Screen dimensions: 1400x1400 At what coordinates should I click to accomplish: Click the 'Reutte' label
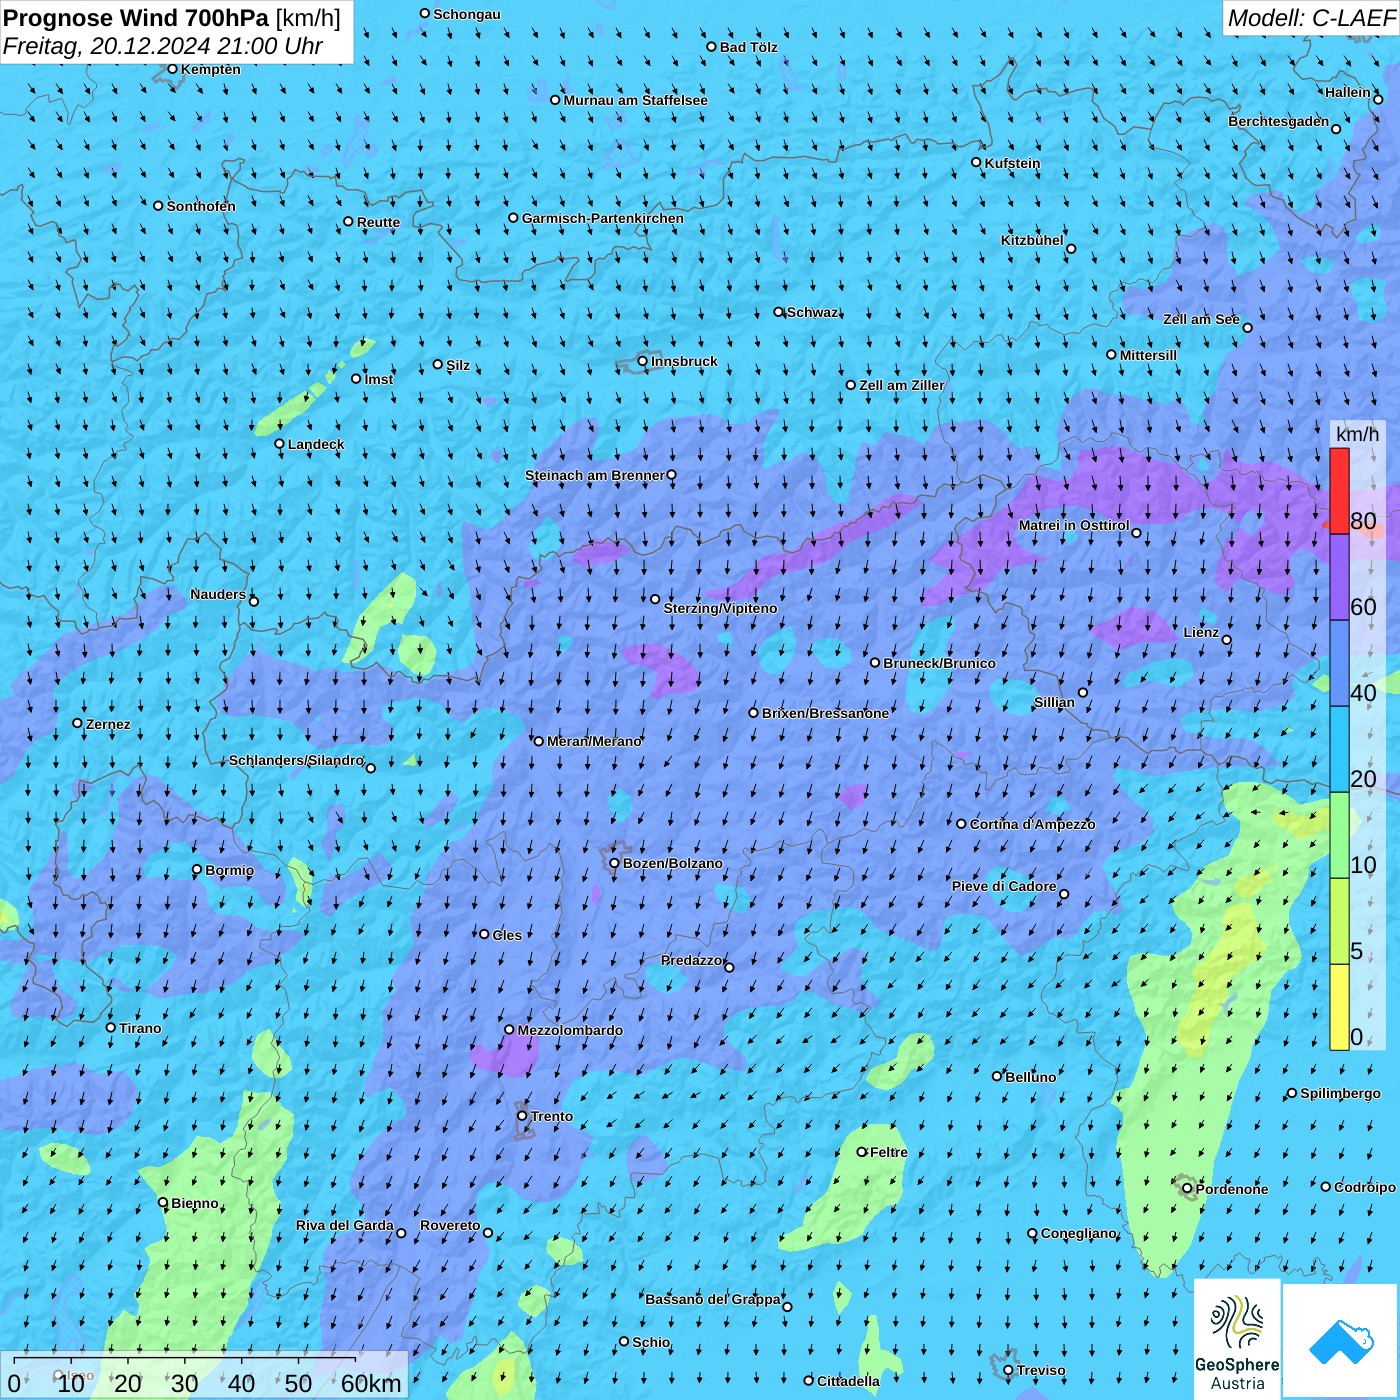point(378,222)
